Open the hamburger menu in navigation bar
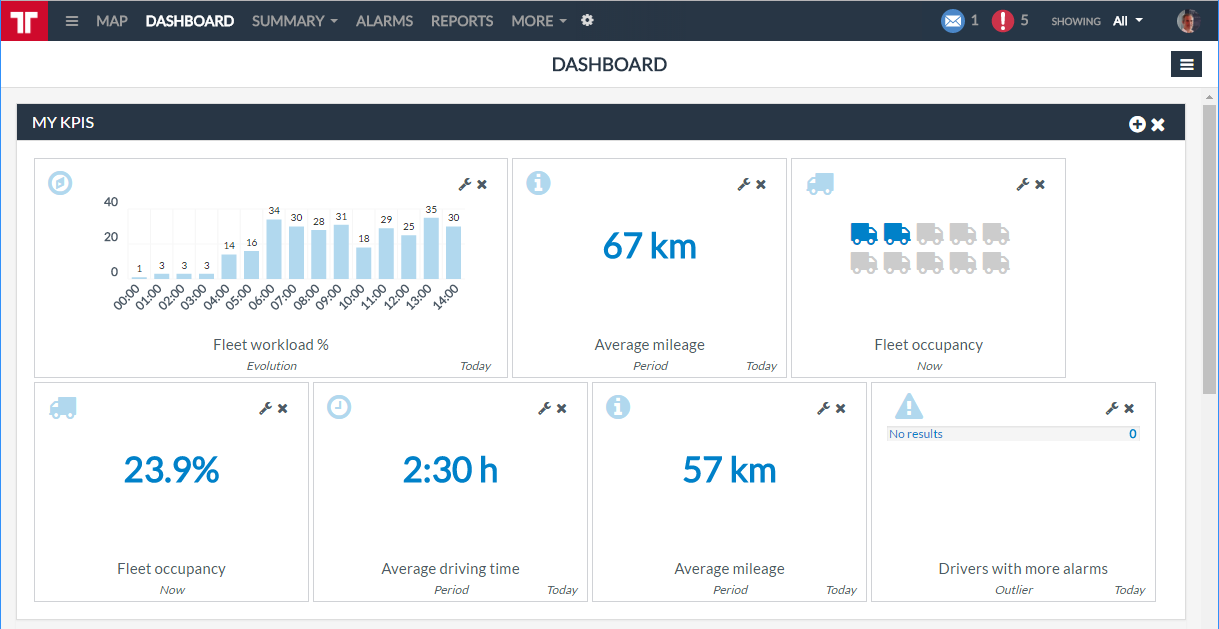1219x629 pixels. pyautogui.click(x=72, y=21)
